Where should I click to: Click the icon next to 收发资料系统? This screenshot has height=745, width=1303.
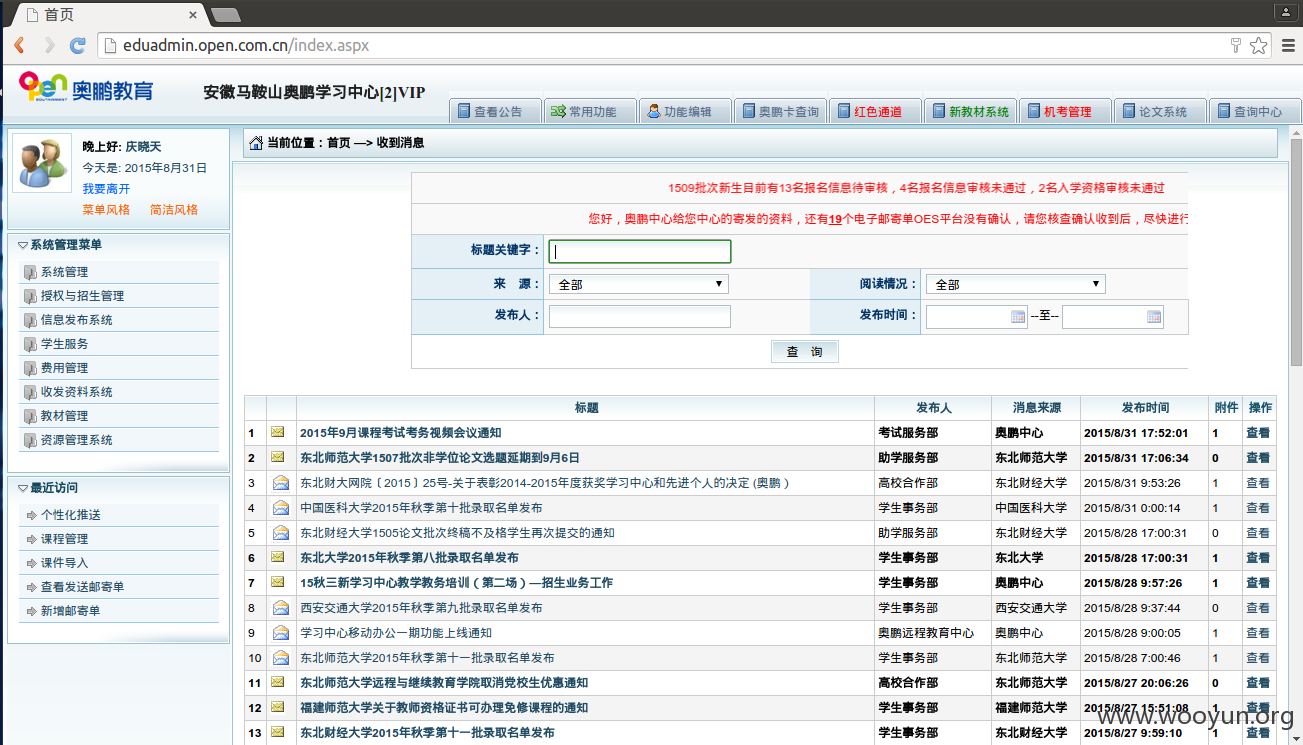click(30, 392)
